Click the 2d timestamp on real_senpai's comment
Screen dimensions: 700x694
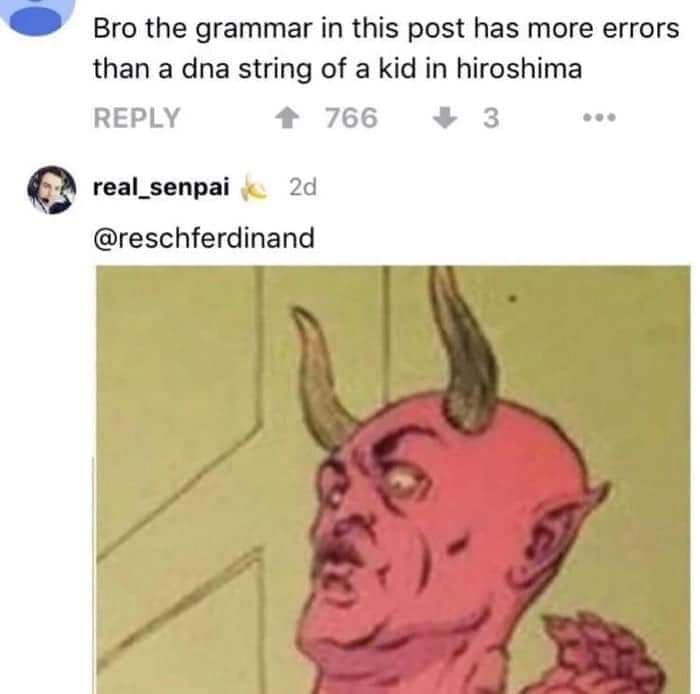(x=303, y=187)
